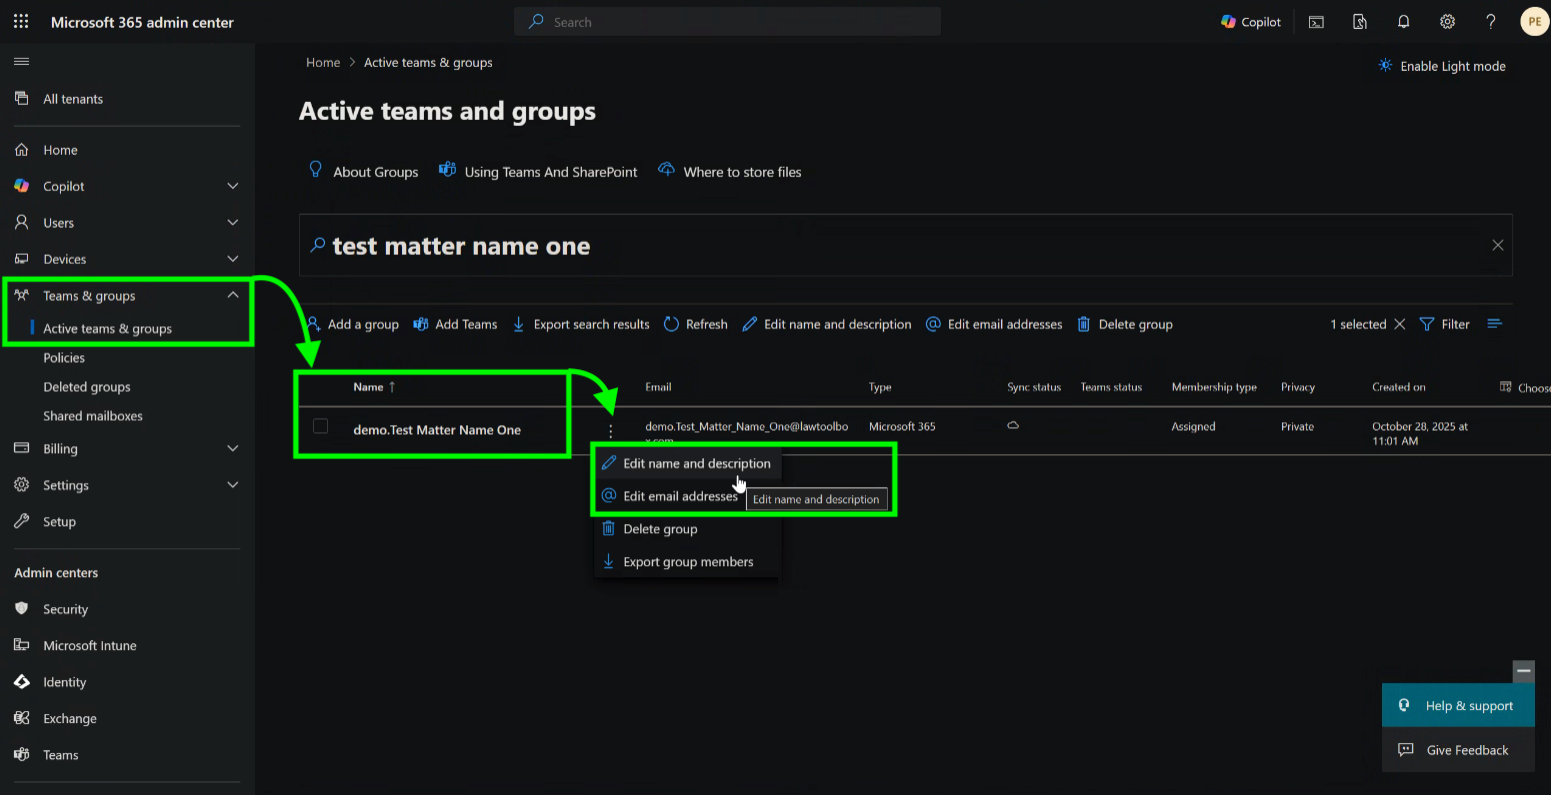
Task: Open settings gear icon in header
Action: [x=1447, y=22]
